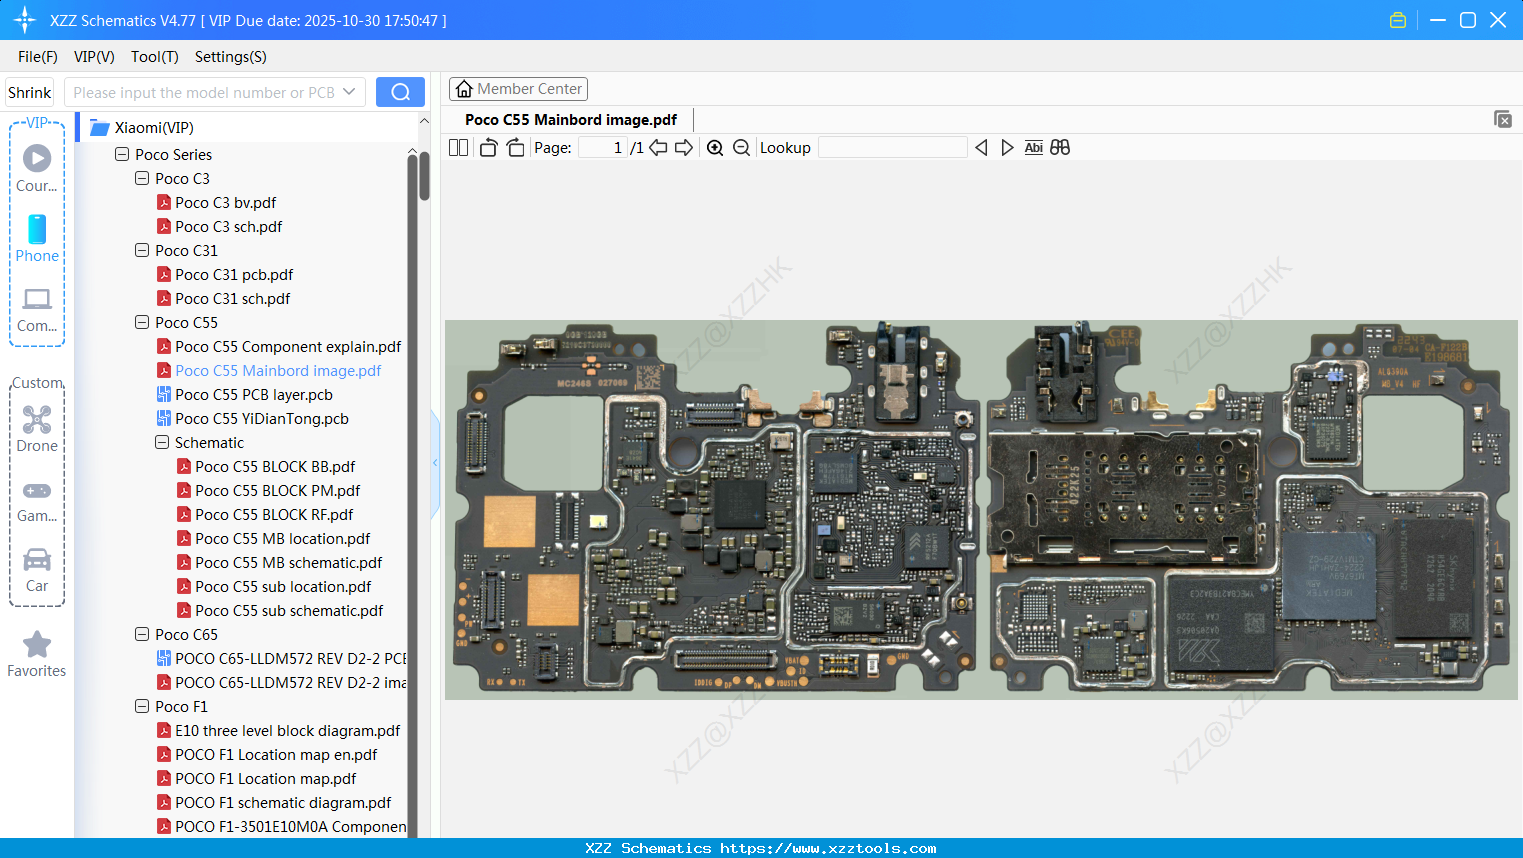Zoom out on the PDF view
The height and width of the screenshot is (858, 1523).
pos(741,147)
